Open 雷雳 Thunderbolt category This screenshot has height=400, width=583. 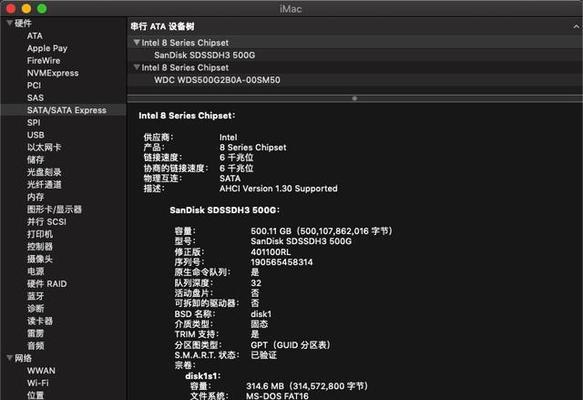[35, 333]
